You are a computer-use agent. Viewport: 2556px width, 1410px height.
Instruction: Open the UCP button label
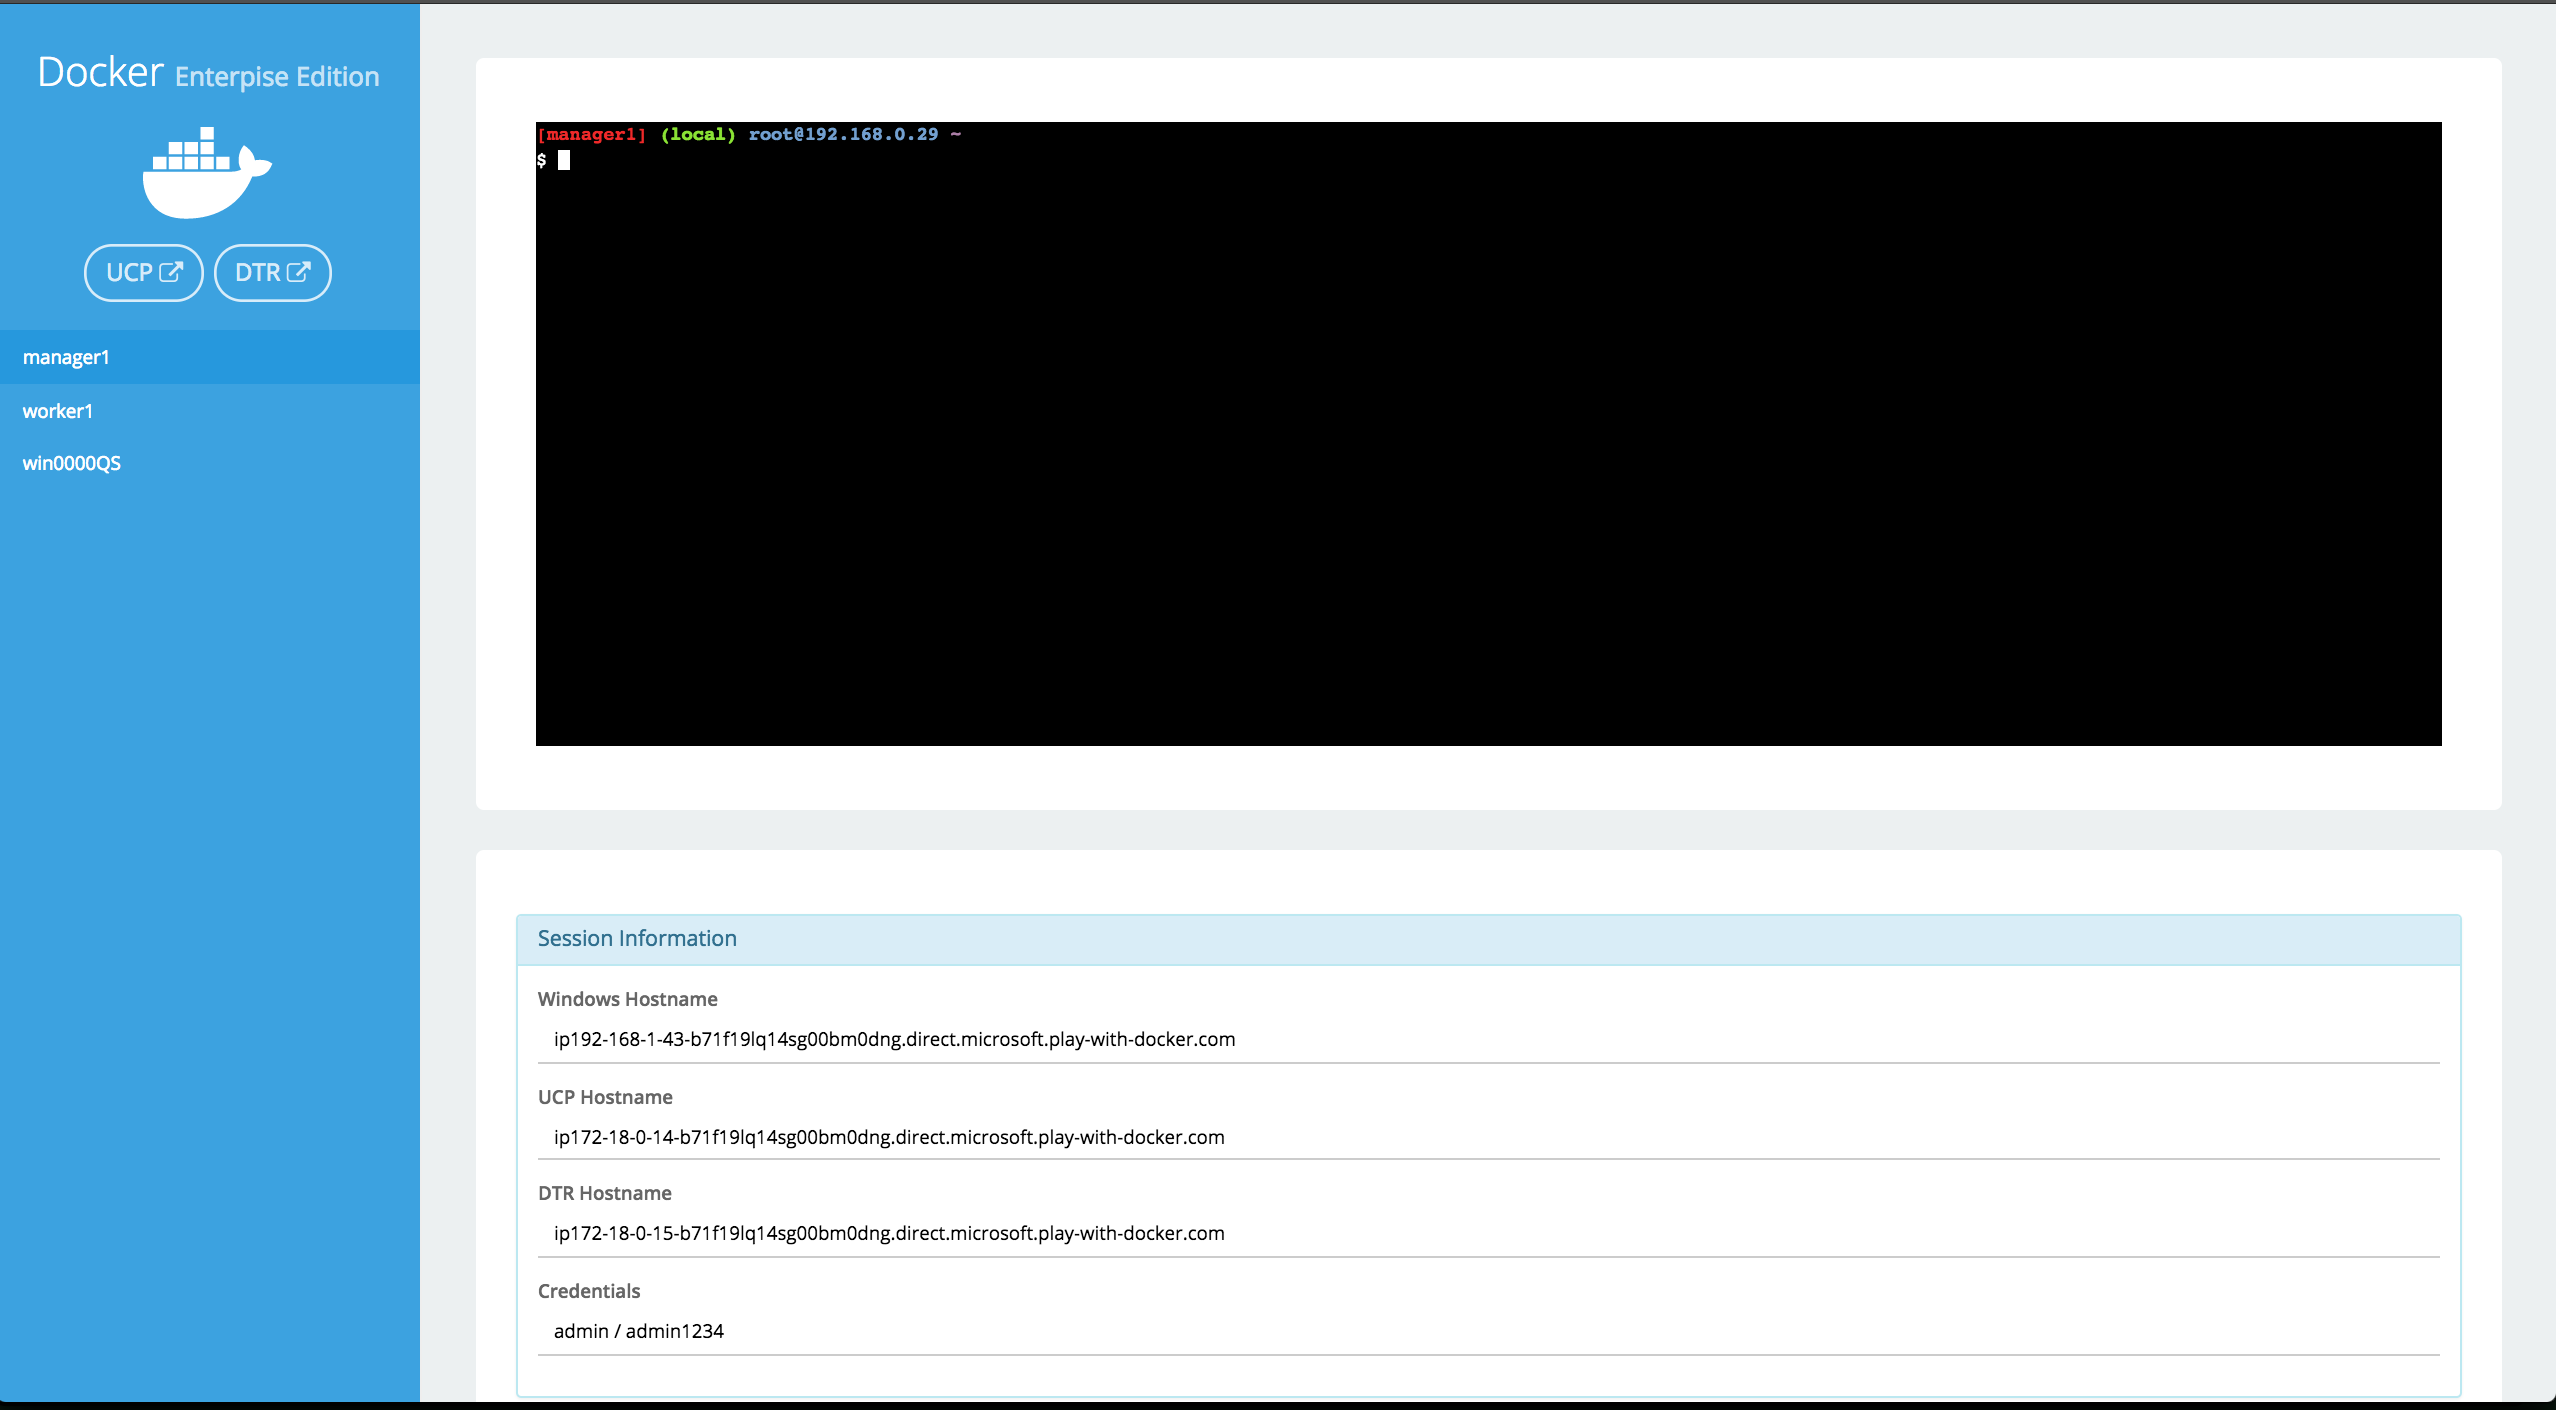129,273
